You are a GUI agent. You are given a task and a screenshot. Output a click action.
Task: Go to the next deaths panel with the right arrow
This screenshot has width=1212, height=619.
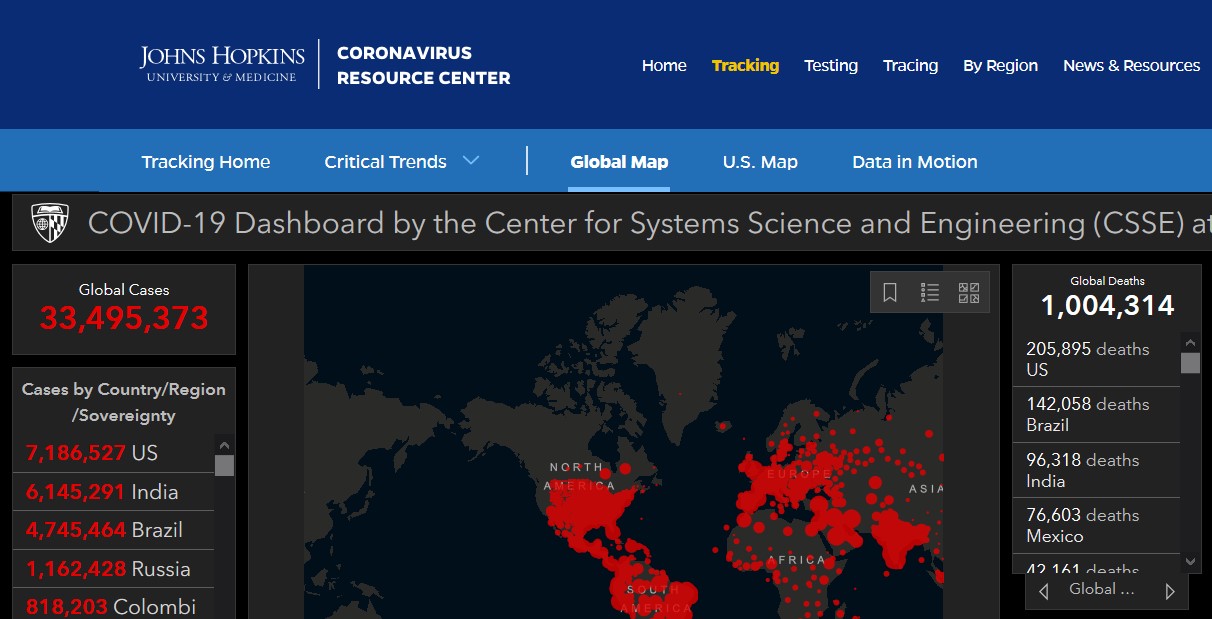coord(1170,591)
